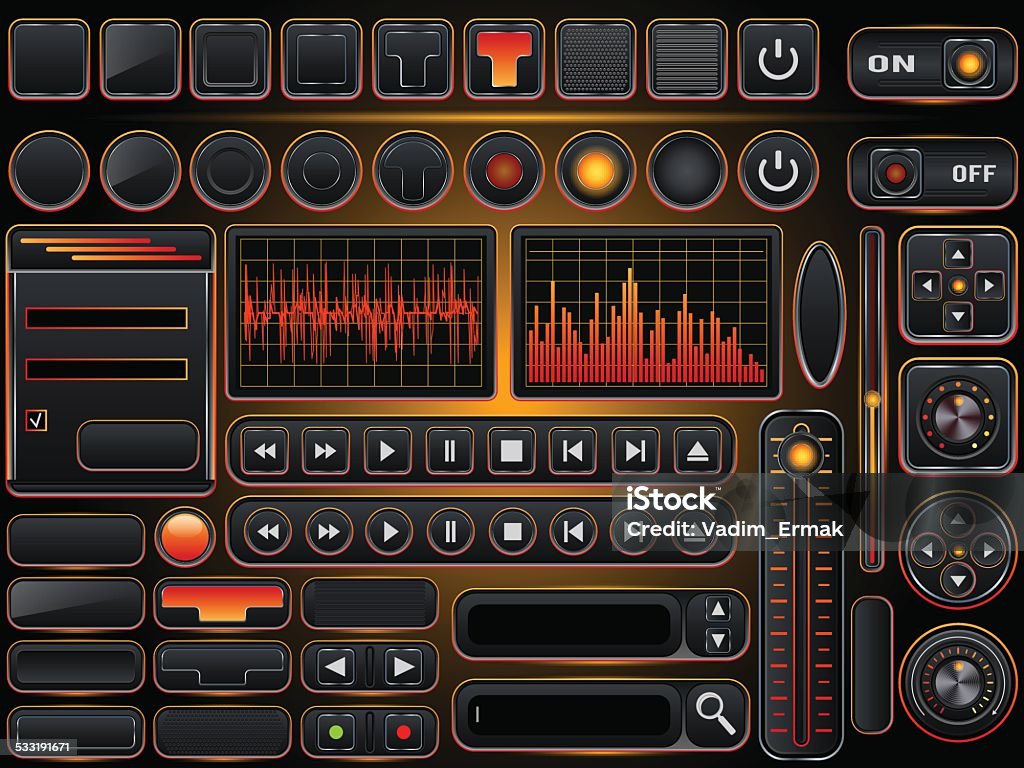Skip to next track with square button
Viewport: 1024px width, 768px height.
point(635,451)
